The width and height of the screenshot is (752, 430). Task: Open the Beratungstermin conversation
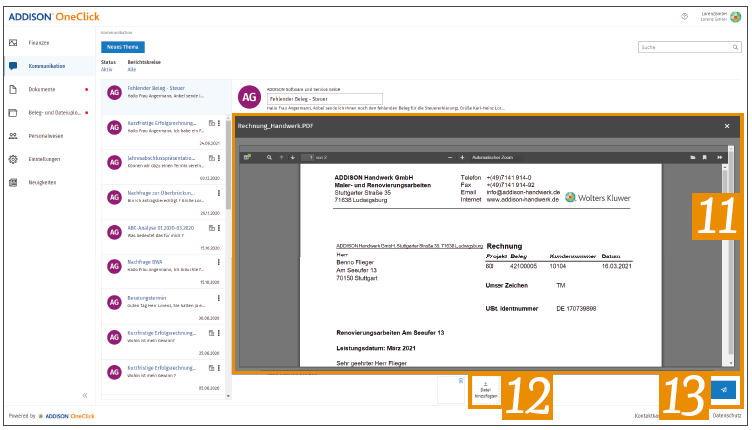(x=161, y=307)
